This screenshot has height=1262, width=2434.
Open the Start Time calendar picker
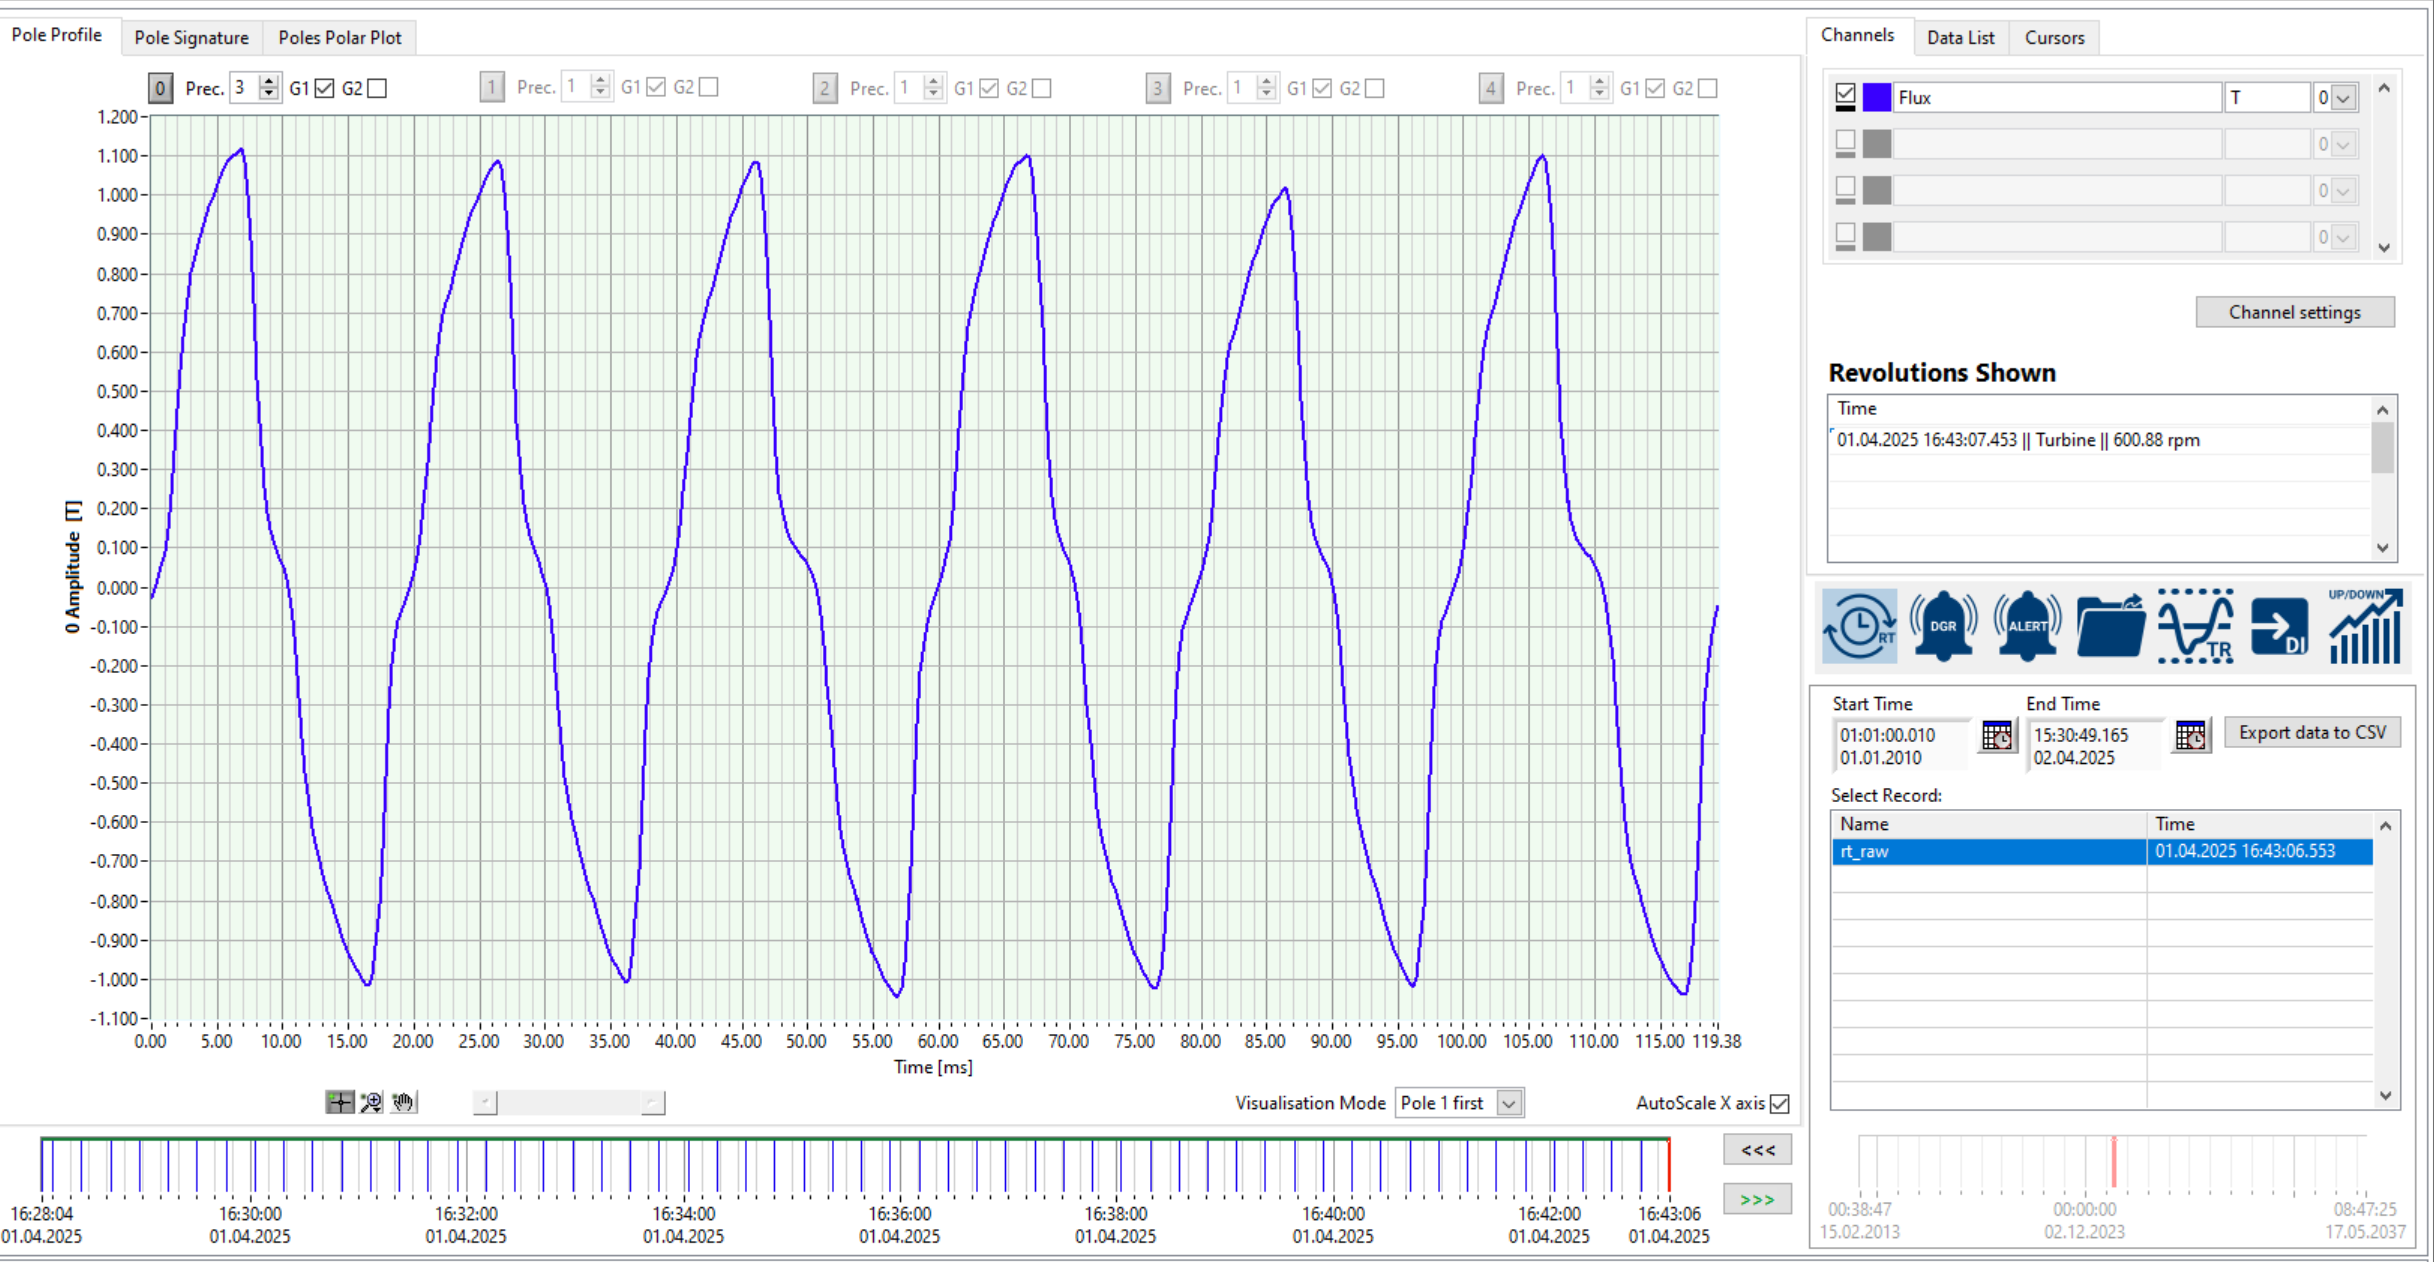pyautogui.click(x=1996, y=736)
